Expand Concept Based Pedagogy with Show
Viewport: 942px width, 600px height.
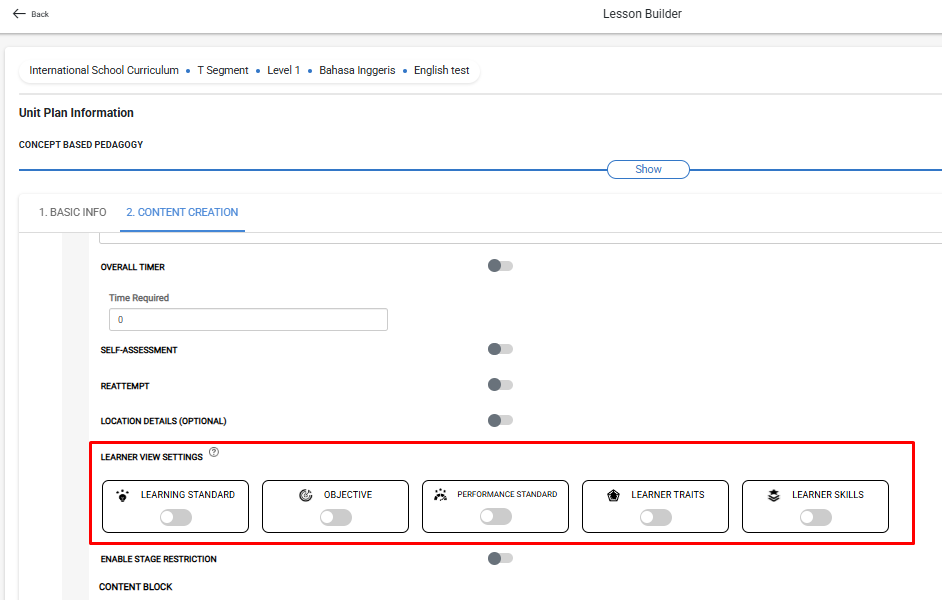point(648,169)
